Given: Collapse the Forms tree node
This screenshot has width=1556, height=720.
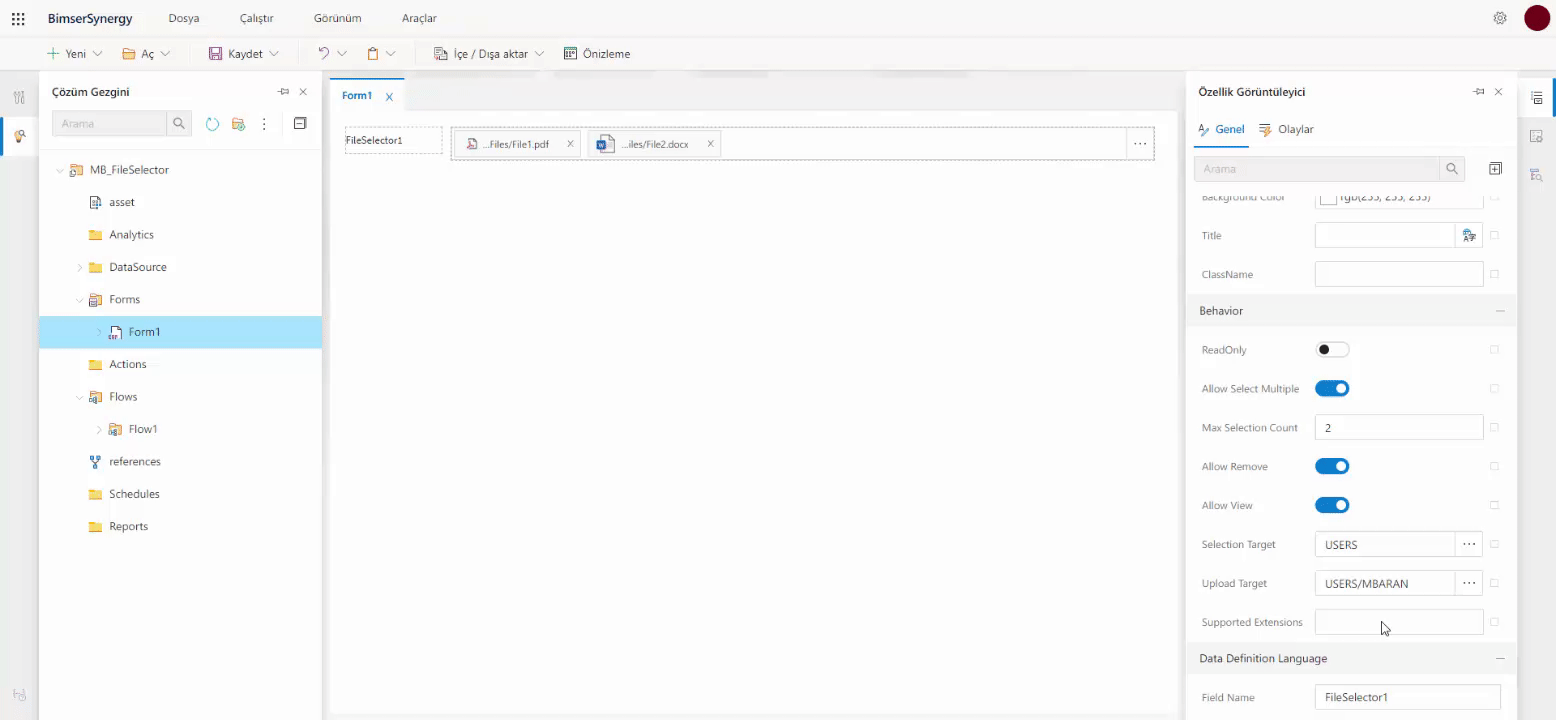Looking at the screenshot, I should [x=80, y=299].
